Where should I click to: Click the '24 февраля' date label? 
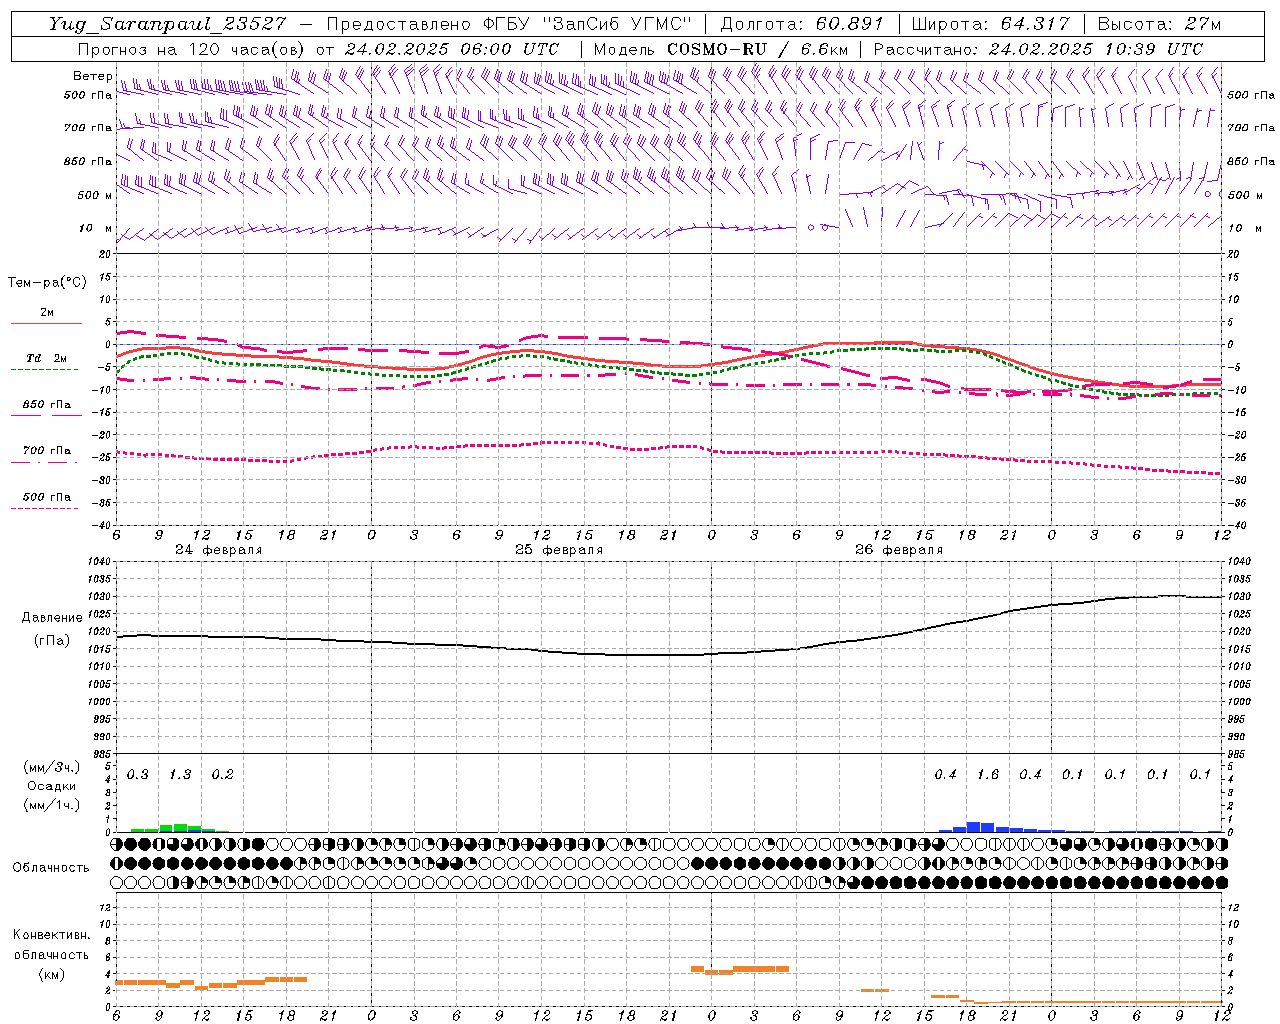pyautogui.click(x=219, y=550)
